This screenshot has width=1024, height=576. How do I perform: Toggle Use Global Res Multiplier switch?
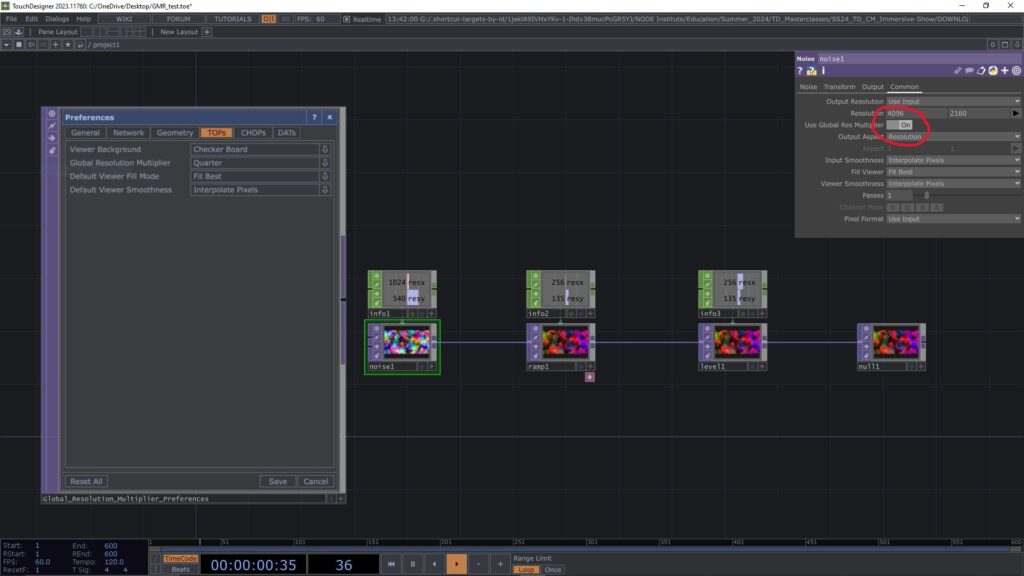coord(904,125)
